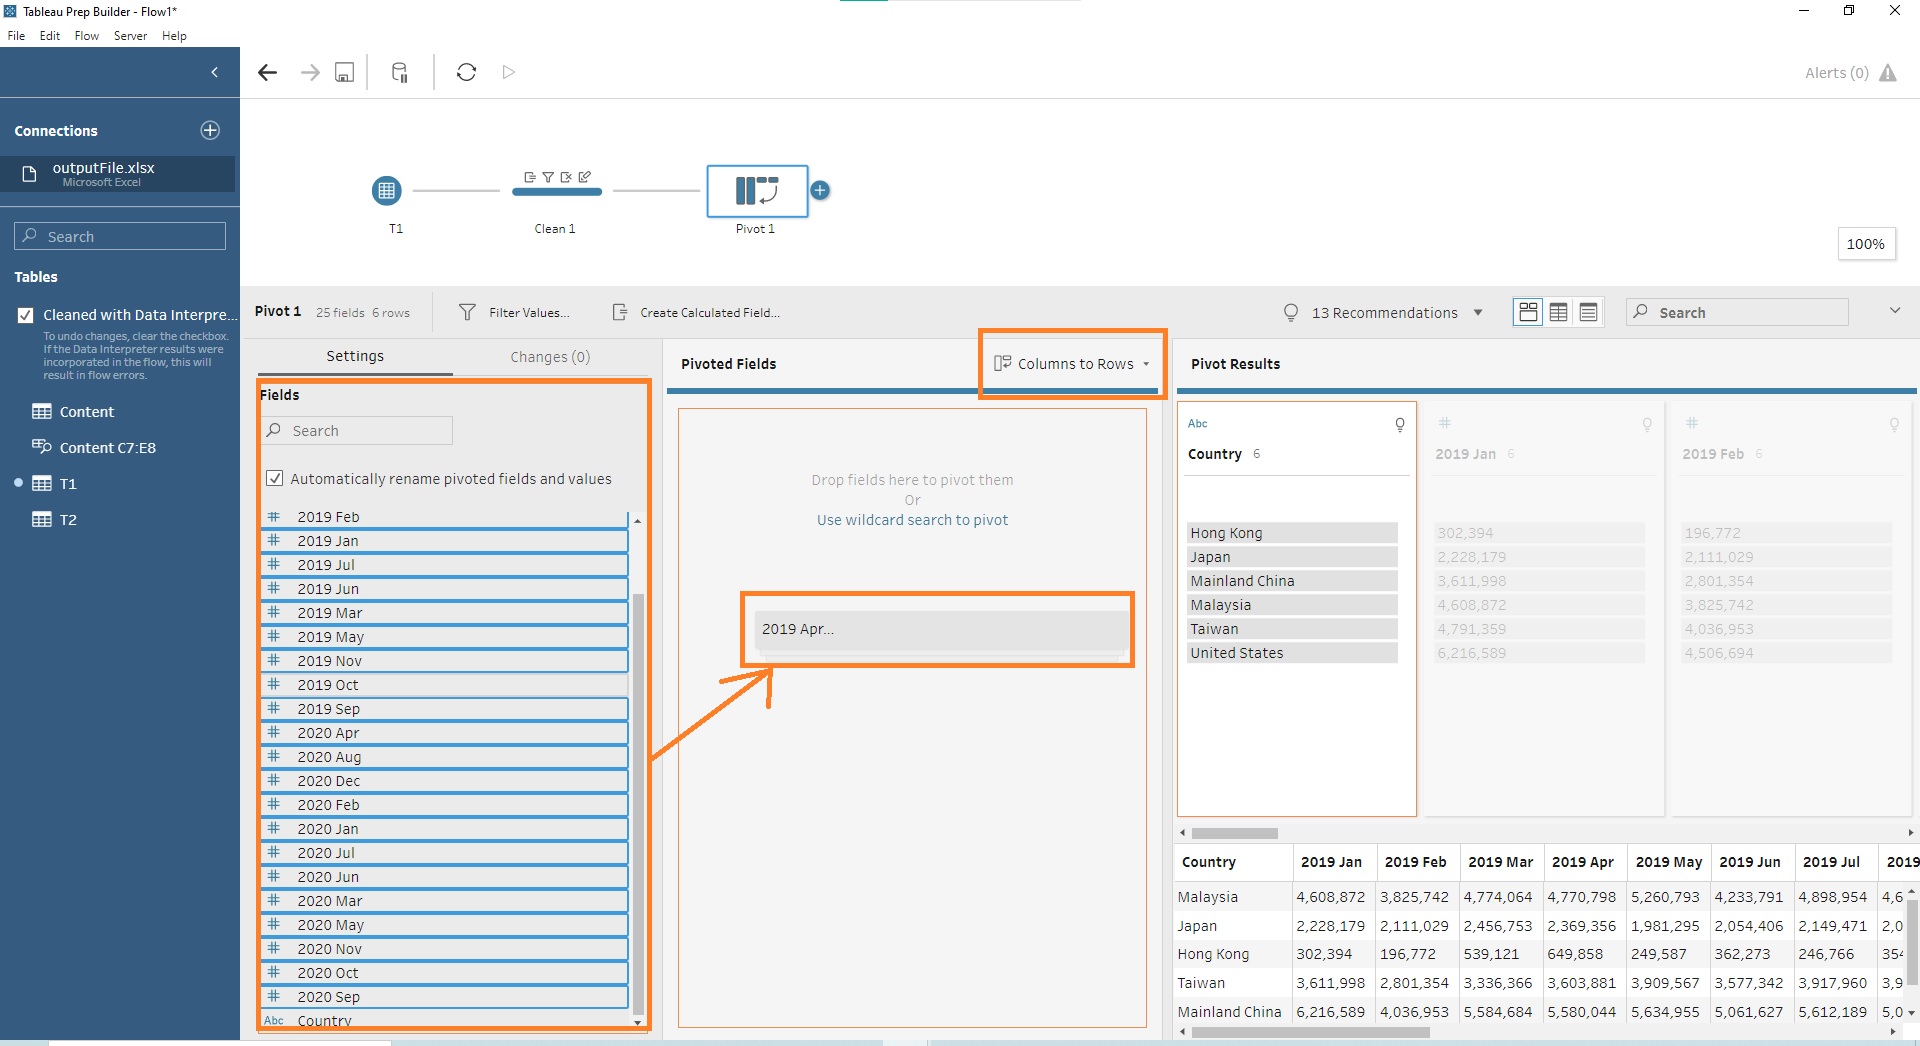Screen dimensions: 1920x1046
Task: Select the 2020 Sep field
Action: (444, 997)
